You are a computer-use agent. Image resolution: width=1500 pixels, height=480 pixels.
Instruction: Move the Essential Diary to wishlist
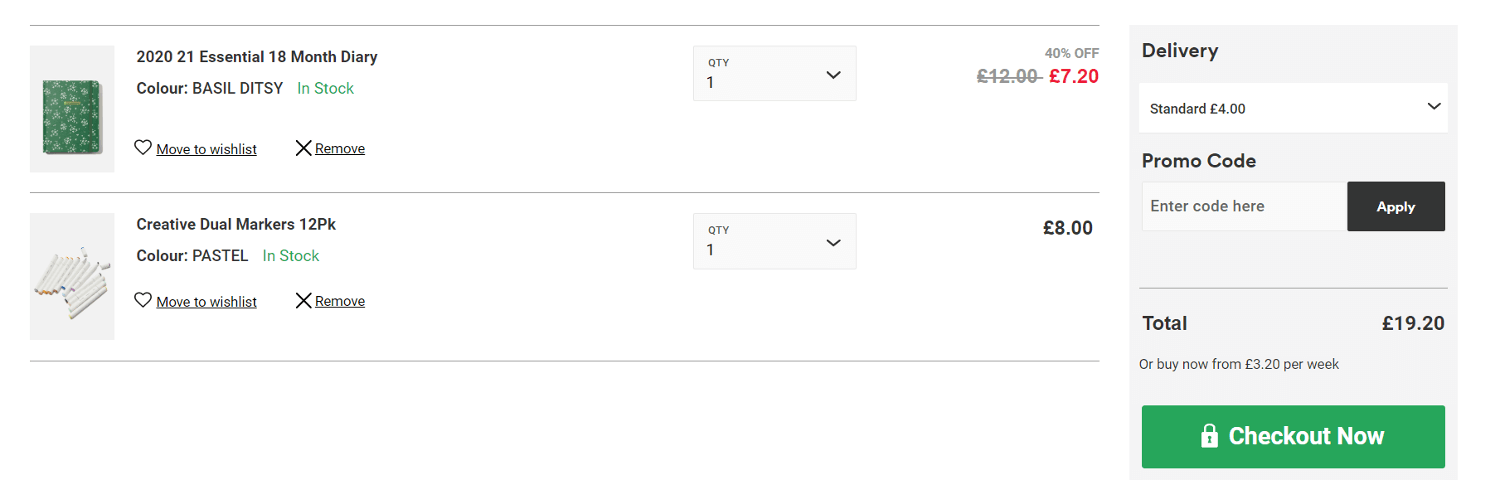click(x=206, y=149)
